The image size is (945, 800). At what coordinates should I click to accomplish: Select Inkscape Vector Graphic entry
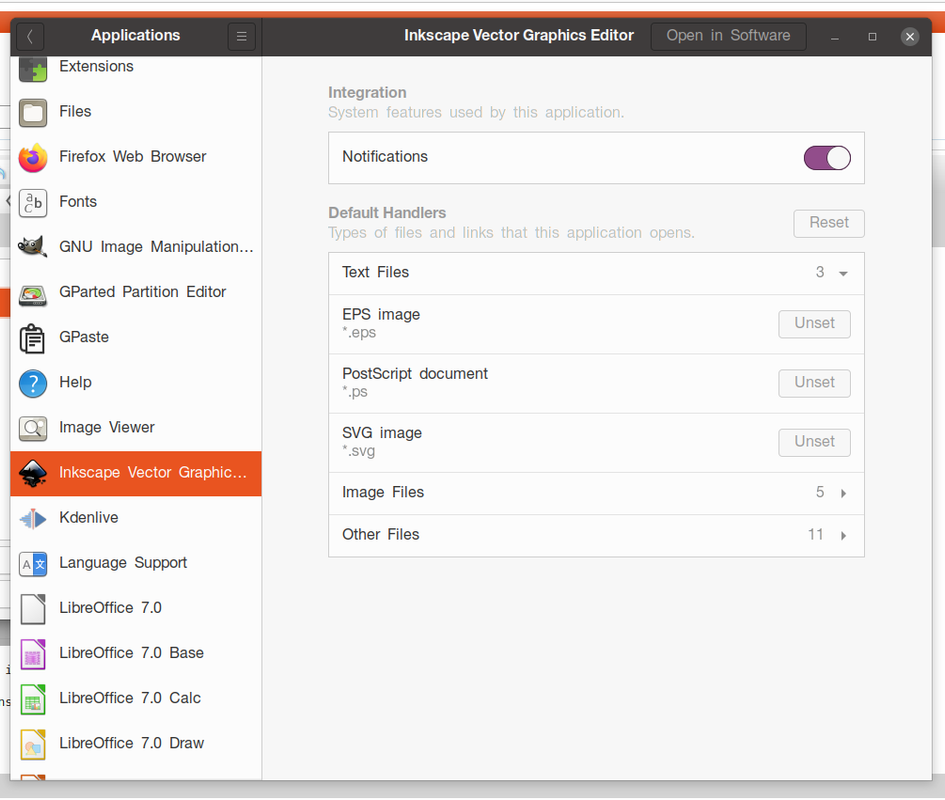pyautogui.click(x=136, y=474)
